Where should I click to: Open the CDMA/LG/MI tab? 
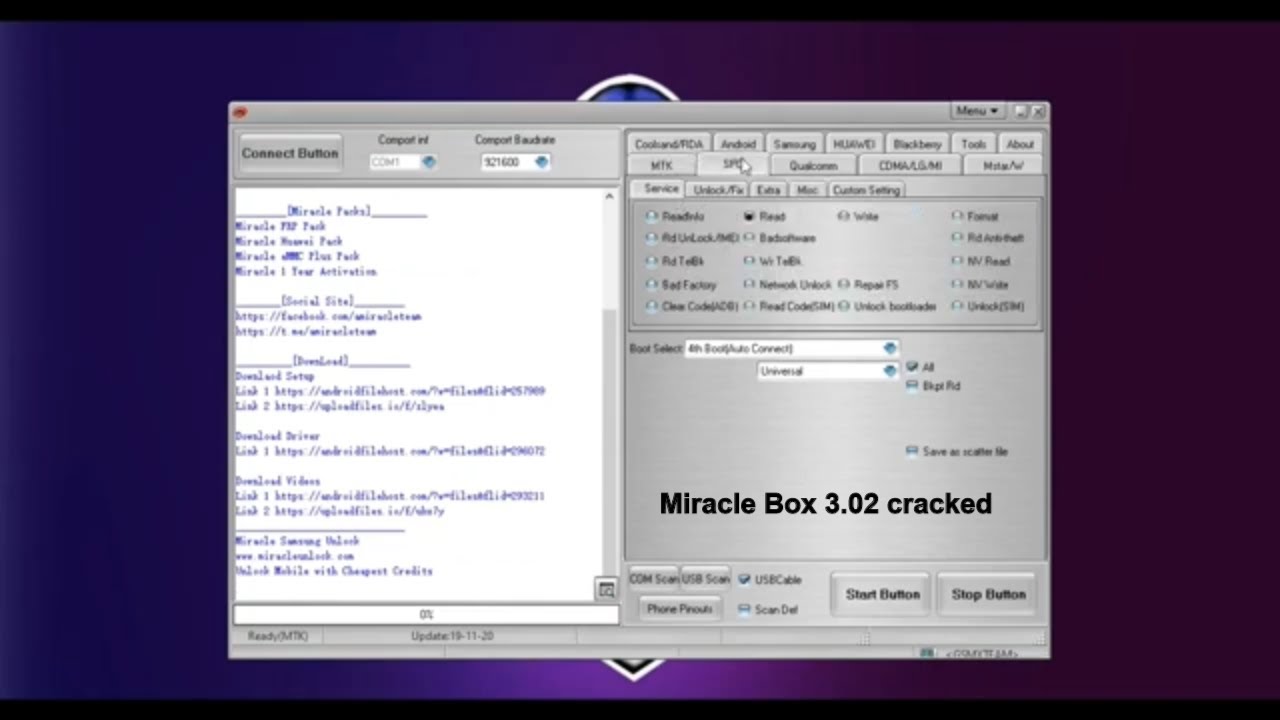pos(910,166)
